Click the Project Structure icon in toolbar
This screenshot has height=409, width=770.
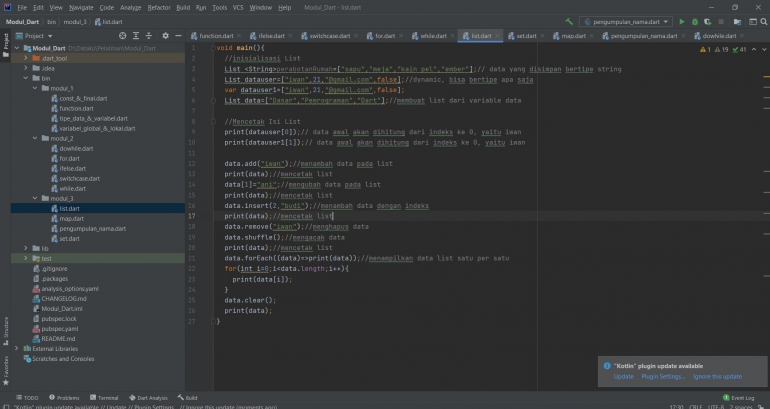point(737,22)
